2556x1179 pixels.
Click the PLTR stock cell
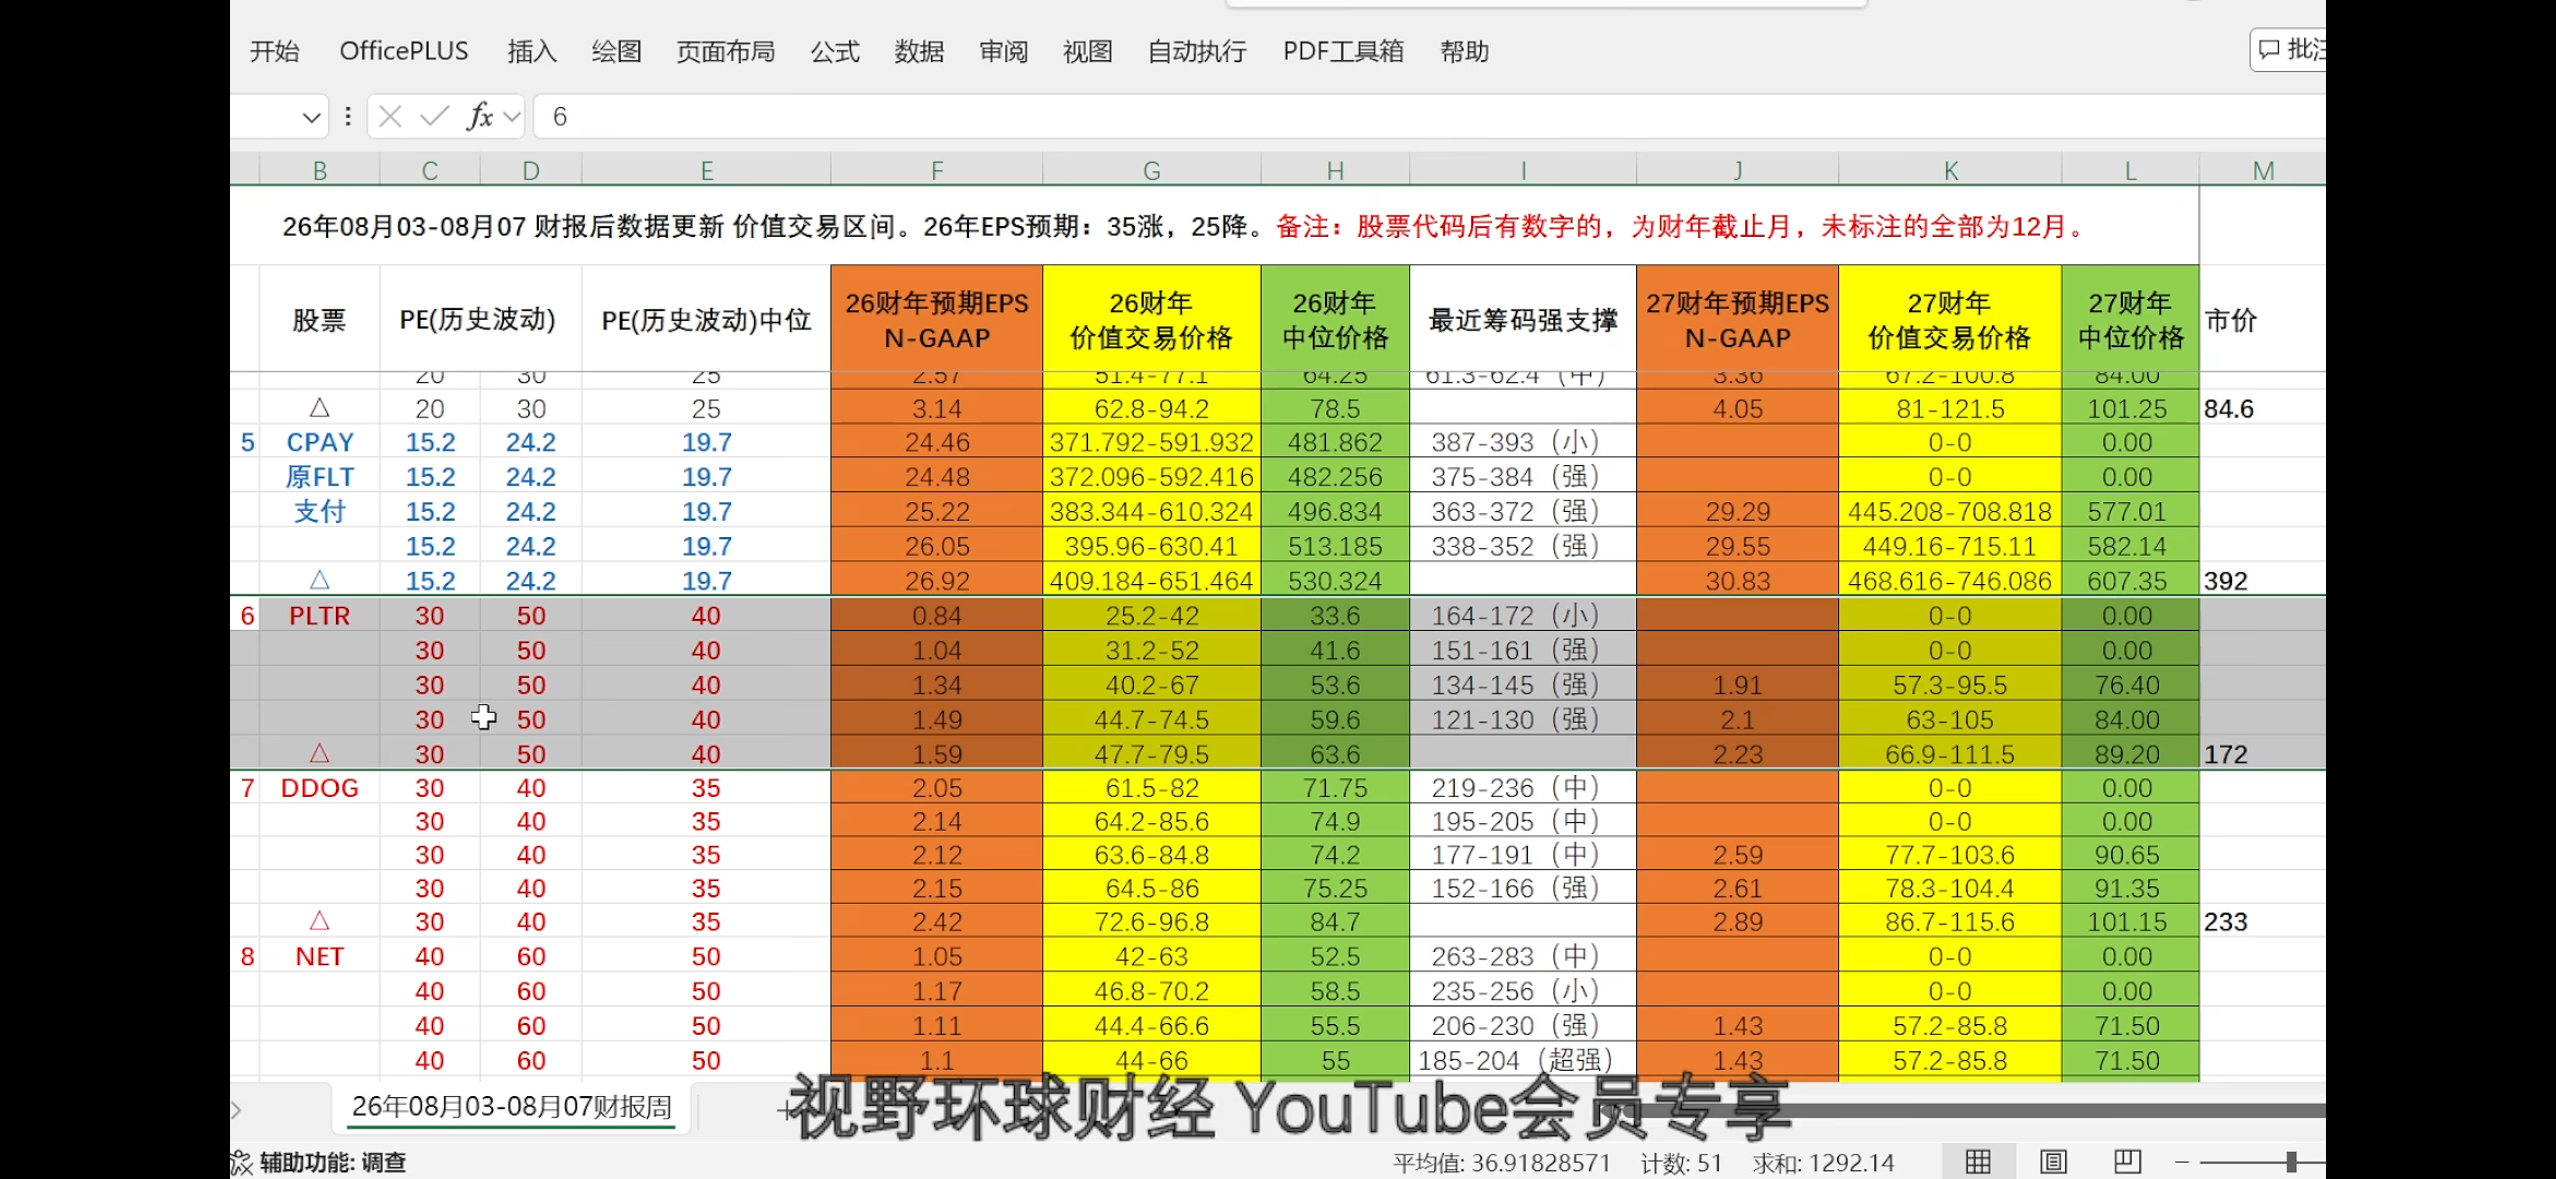point(319,616)
